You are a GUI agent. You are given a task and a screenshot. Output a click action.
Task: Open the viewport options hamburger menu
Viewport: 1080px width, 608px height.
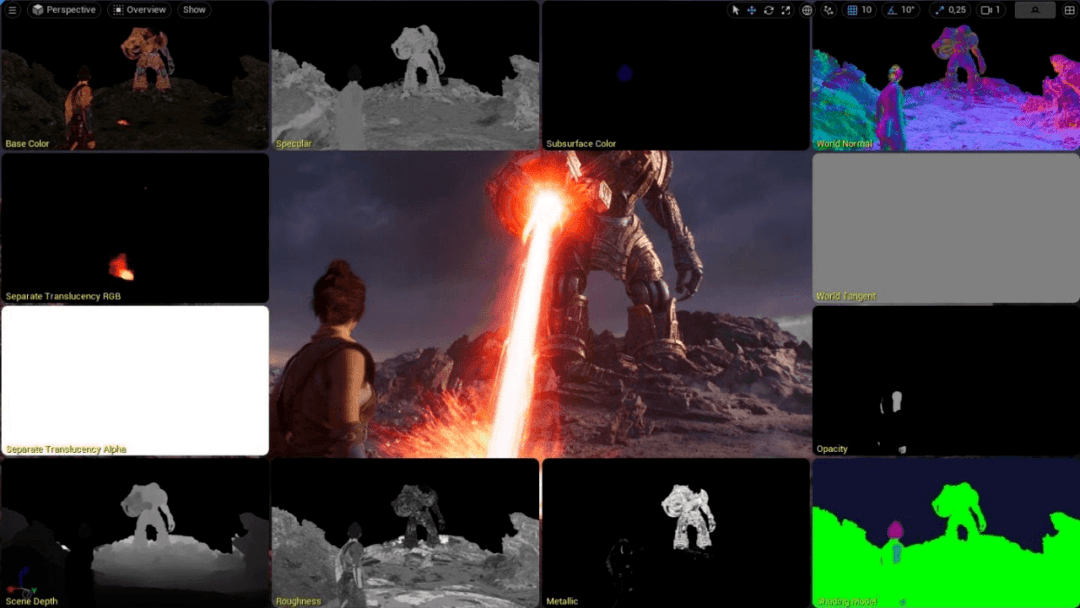12,10
